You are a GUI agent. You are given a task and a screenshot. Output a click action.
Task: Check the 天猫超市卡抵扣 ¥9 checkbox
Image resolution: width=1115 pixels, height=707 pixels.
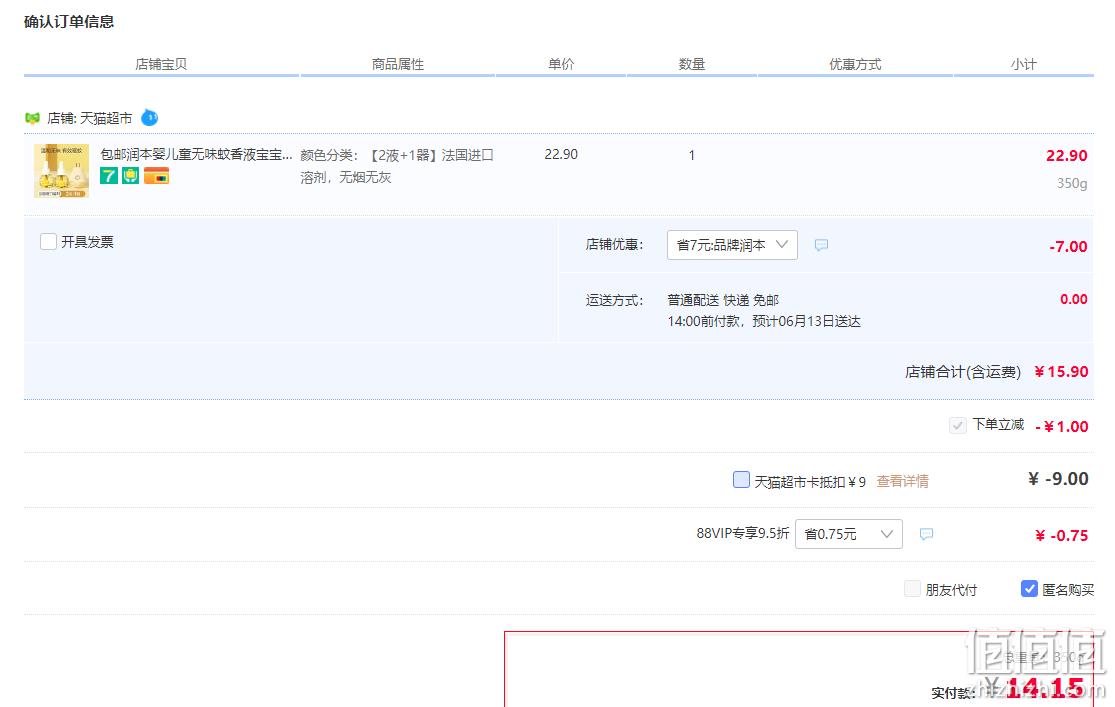[741, 479]
